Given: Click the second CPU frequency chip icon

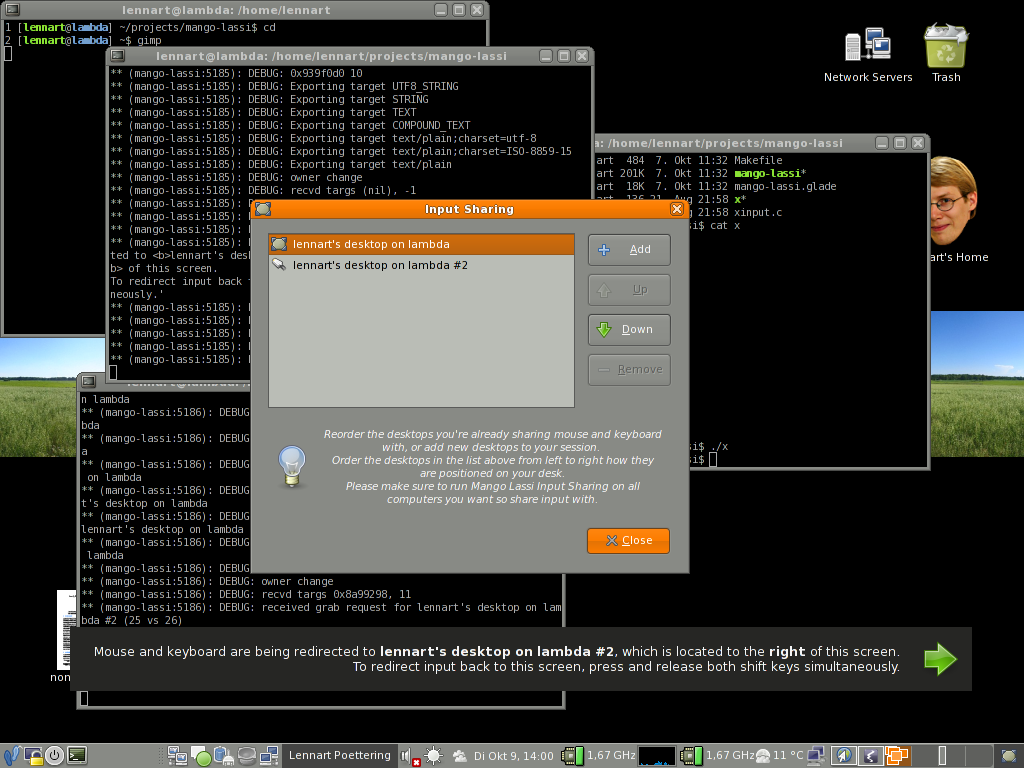Looking at the screenshot, I should [691, 756].
